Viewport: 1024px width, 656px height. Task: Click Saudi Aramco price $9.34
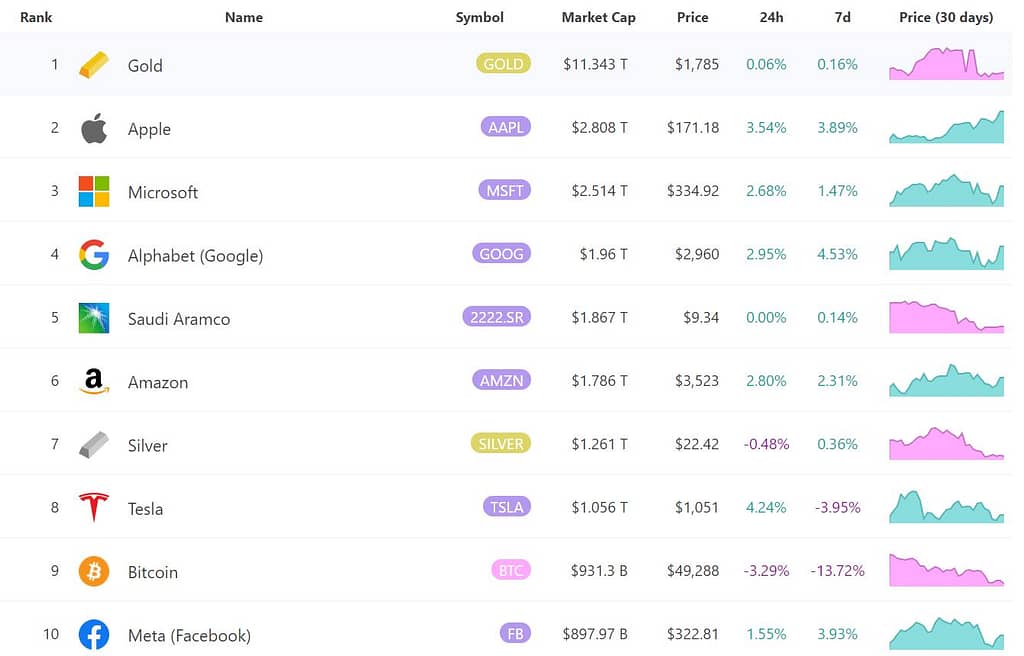click(x=701, y=318)
